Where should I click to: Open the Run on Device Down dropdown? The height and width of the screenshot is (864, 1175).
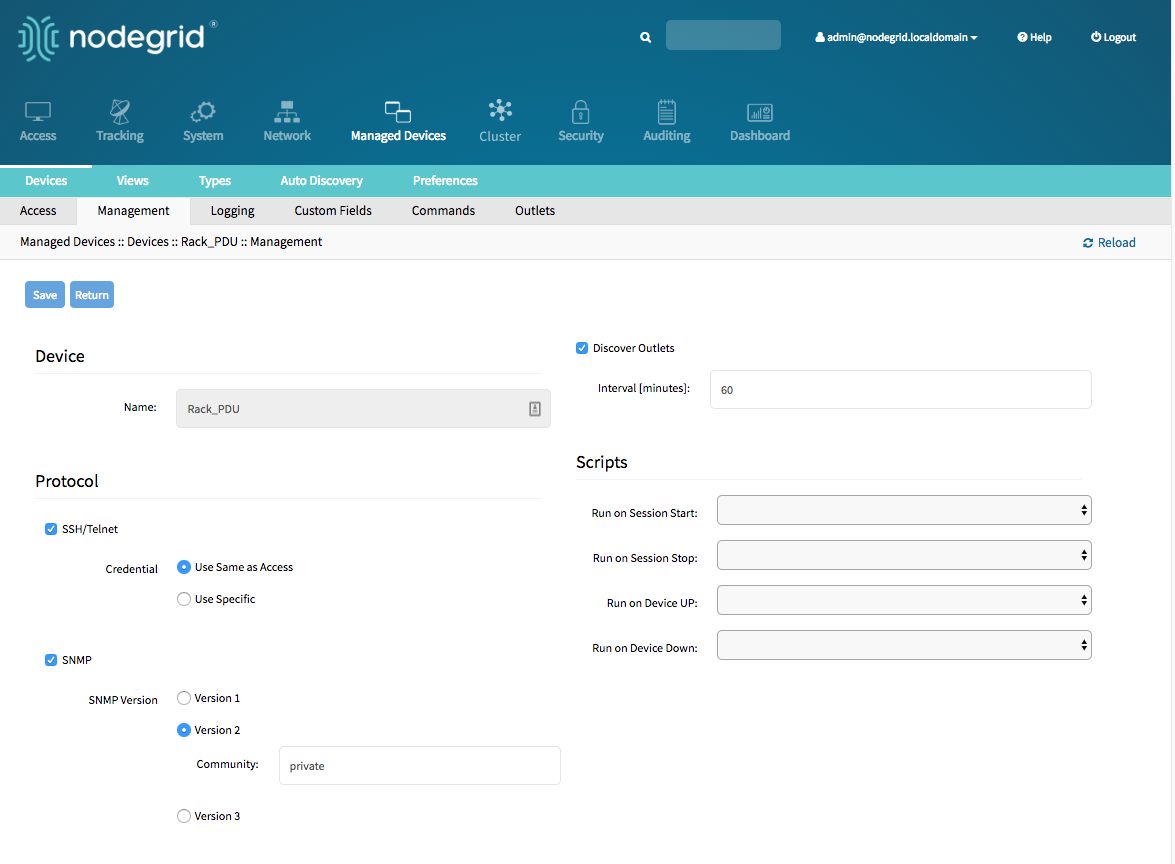(904, 645)
